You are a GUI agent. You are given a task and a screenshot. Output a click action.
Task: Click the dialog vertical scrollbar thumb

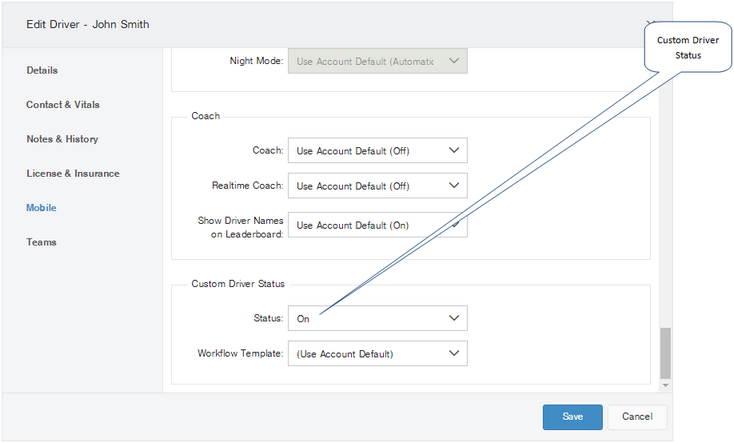tap(665, 353)
